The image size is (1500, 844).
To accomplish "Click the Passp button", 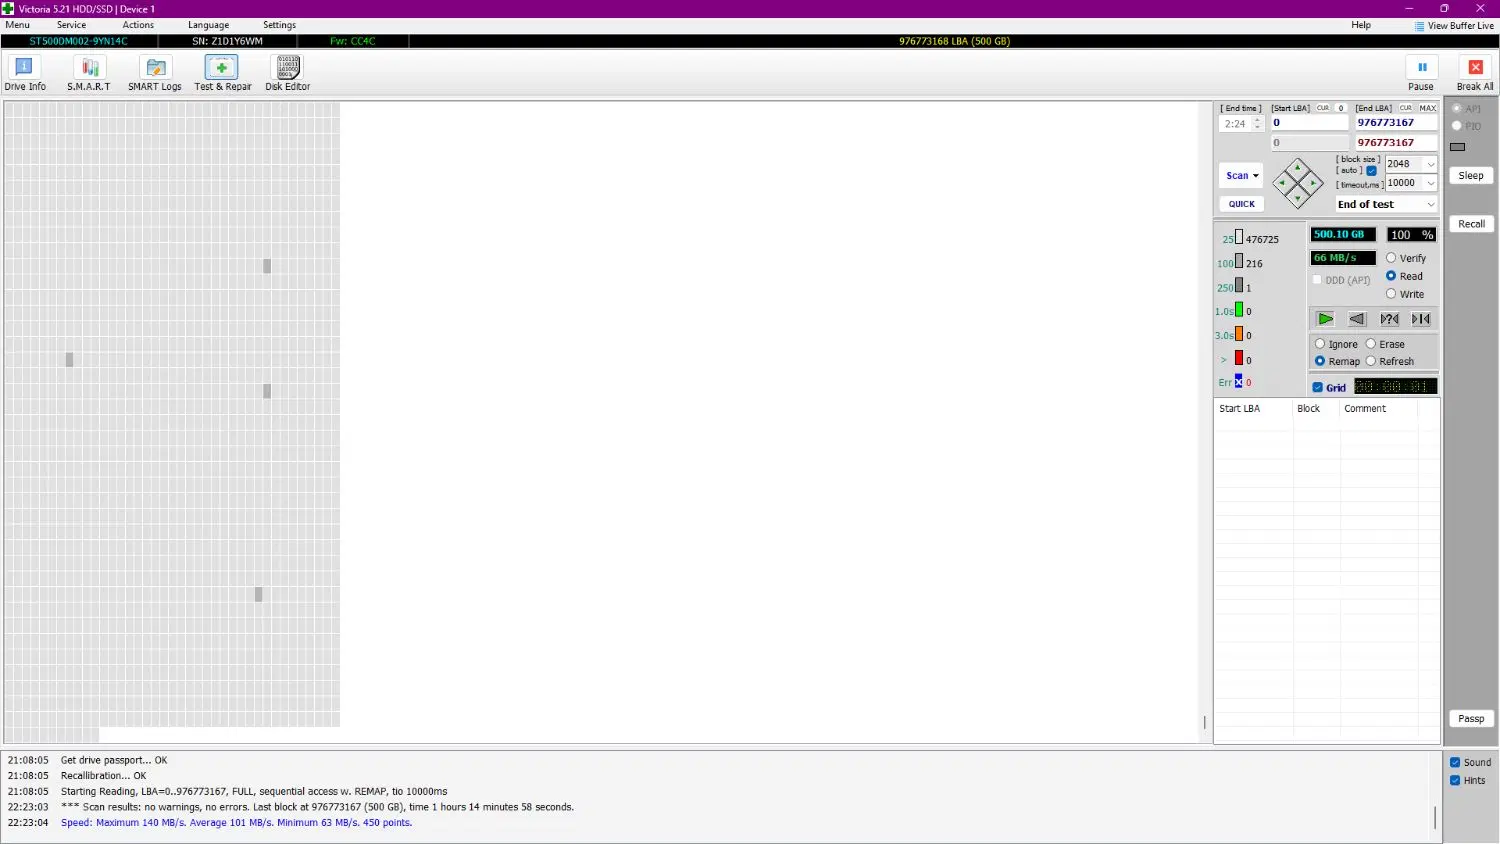I will point(1471,719).
